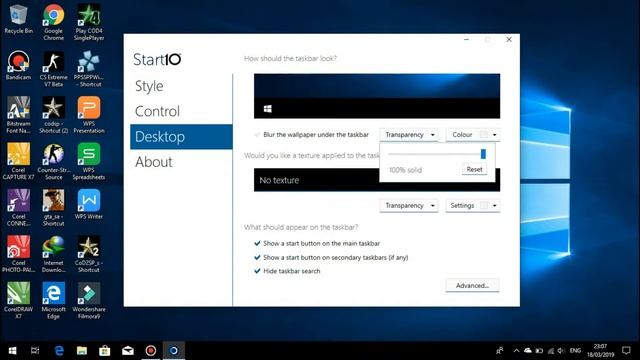Toggle the Hide taskbar search checkbox
640x360 pixels.
tap(257, 271)
